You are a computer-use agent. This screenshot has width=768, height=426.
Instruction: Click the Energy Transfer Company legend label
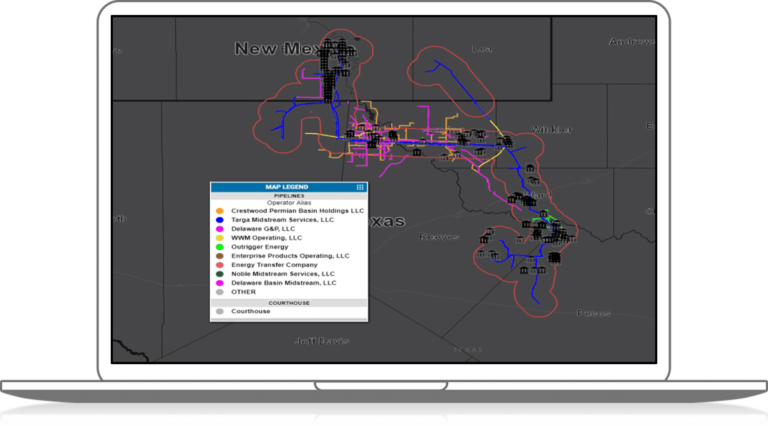pyautogui.click(x=276, y=265)
